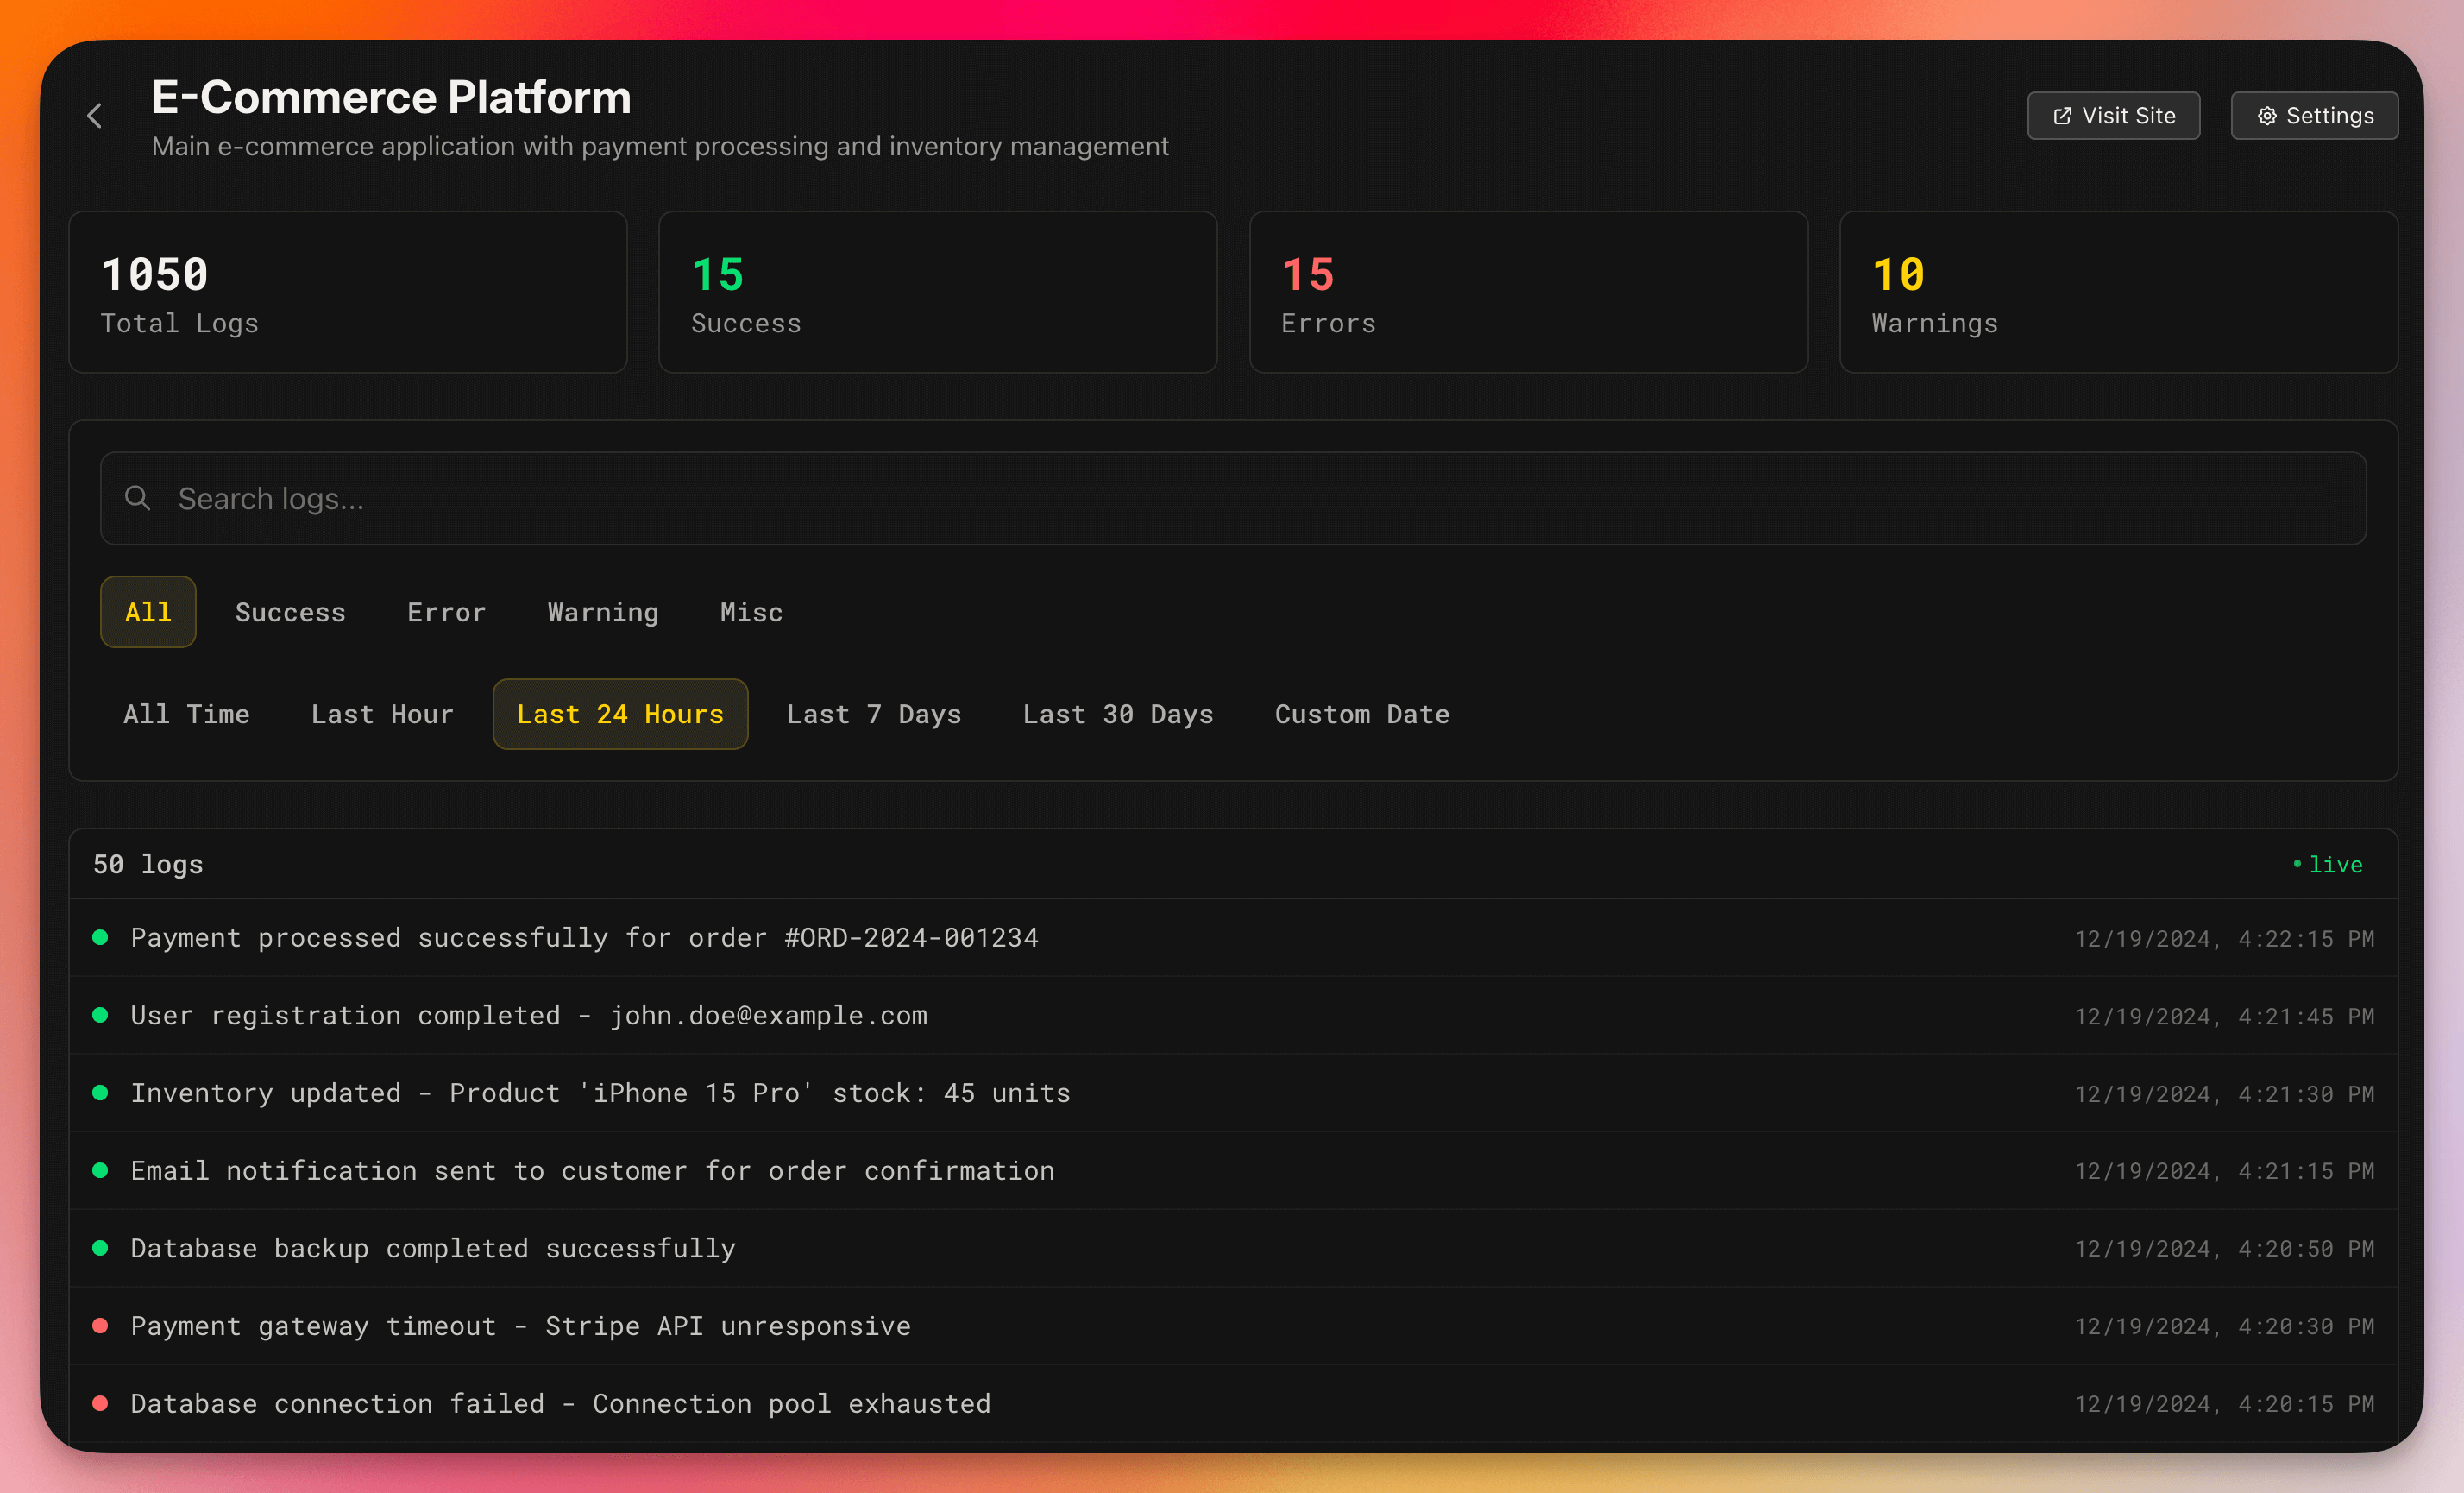Click the green dot beside Database backup completed
This screenshot has height=1493, width=2464.
[x=100, y=1248]
